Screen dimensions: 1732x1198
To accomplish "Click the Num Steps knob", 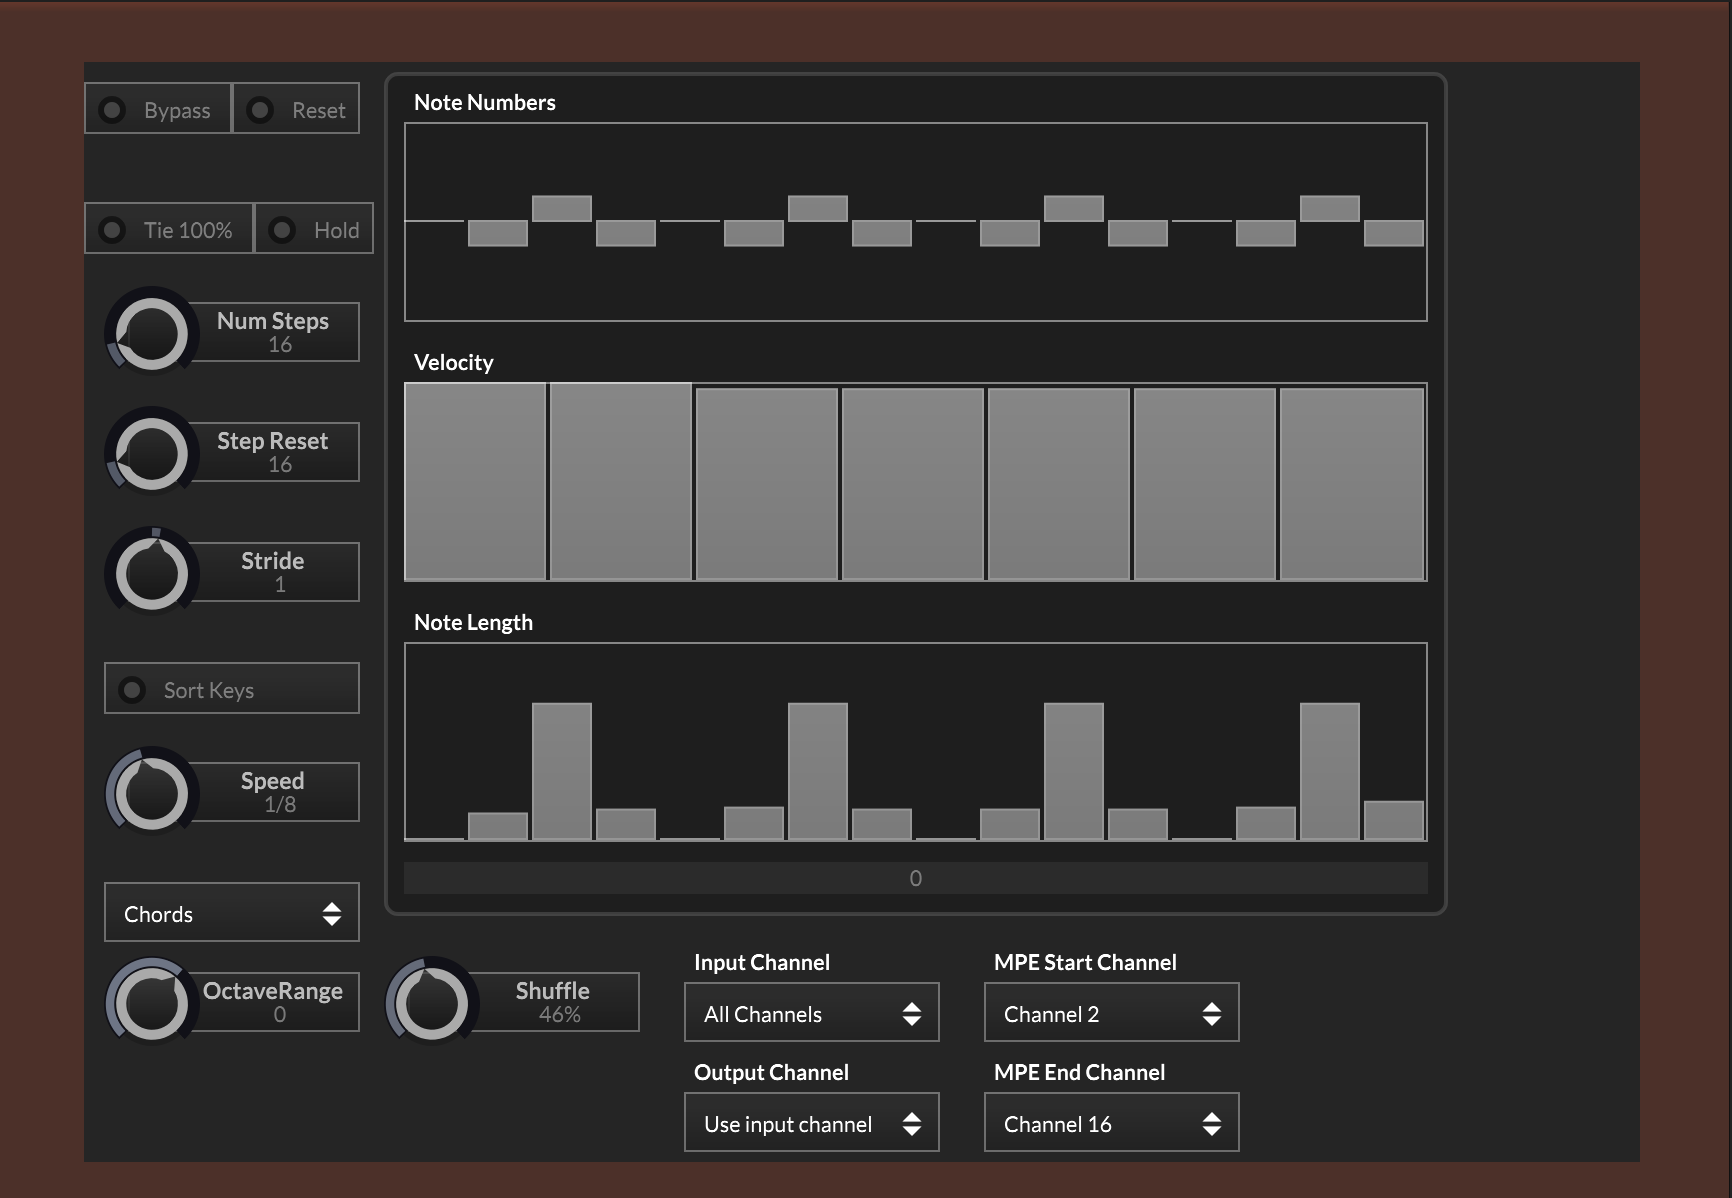I will pos(152,333).
